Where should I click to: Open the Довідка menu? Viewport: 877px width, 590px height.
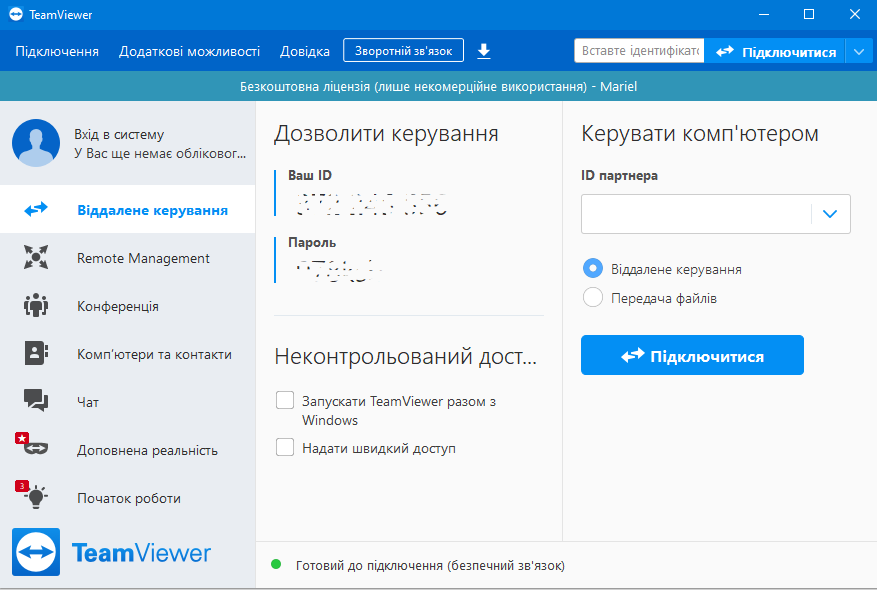304,50
